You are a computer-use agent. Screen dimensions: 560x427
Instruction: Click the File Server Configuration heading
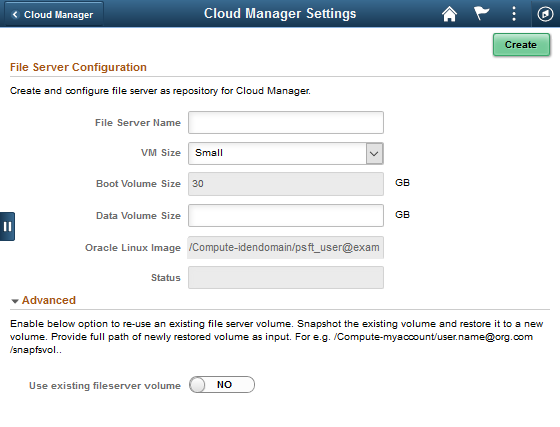point(78,67)
